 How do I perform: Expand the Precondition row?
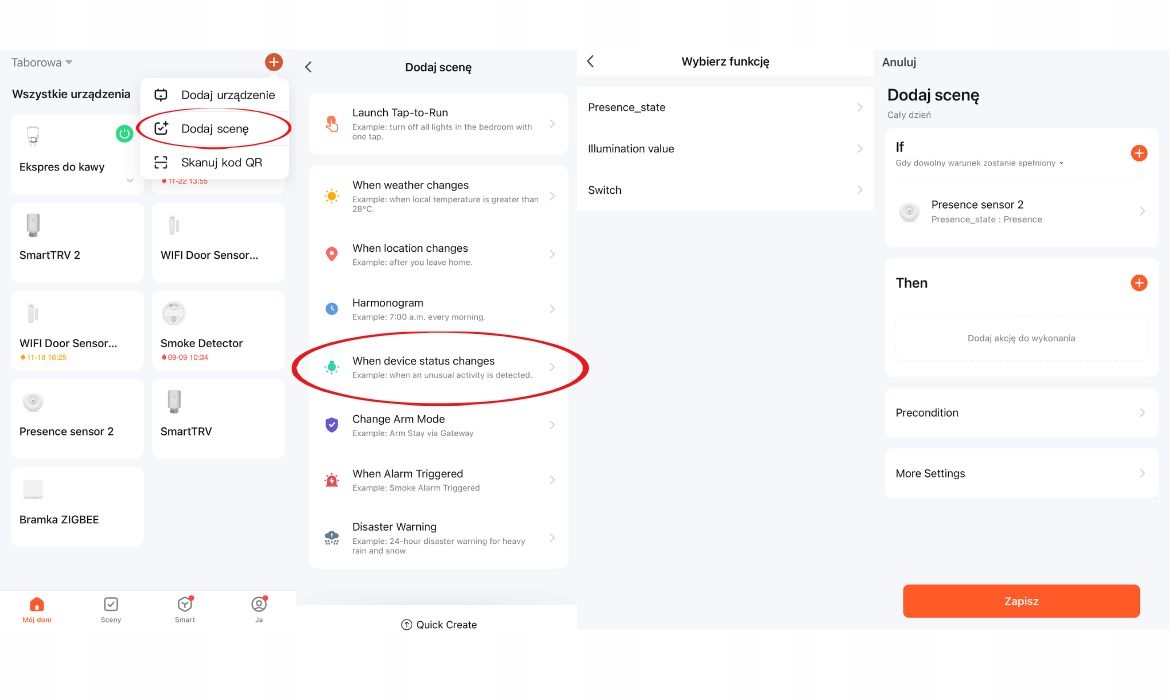1020,413
